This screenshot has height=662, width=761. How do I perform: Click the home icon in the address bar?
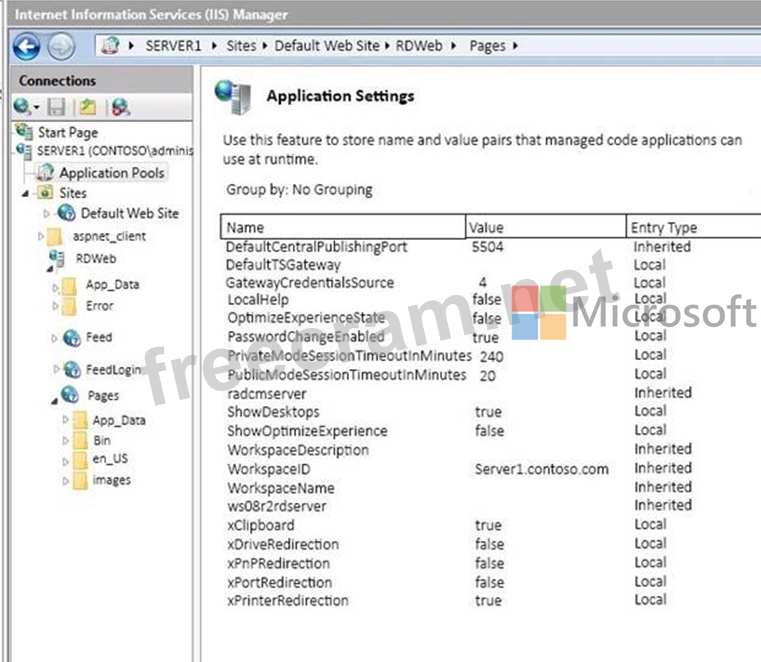click(x=111, y=46)
